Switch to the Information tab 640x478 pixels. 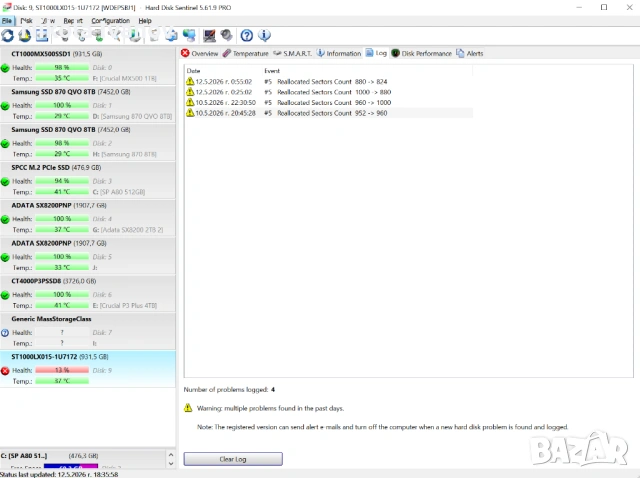pyautogui.click(x=339, y=53)
